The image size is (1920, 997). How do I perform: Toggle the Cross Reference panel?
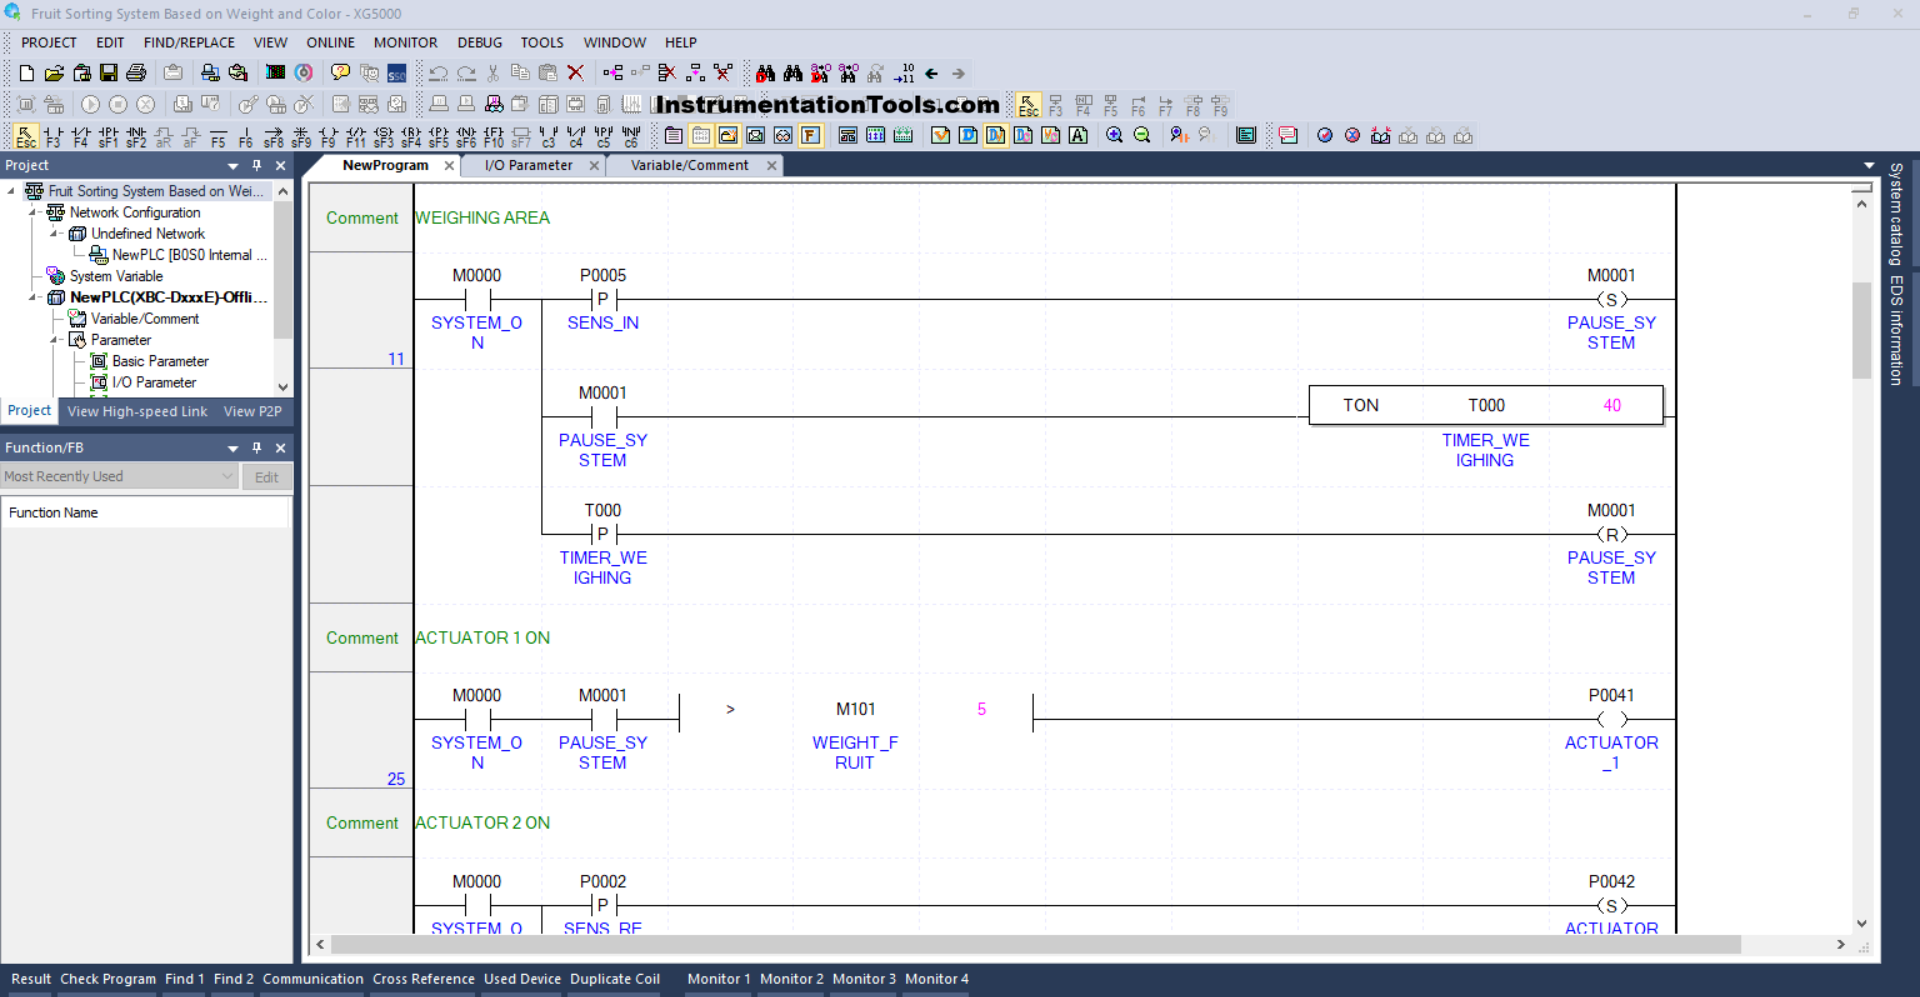(423, 979)
